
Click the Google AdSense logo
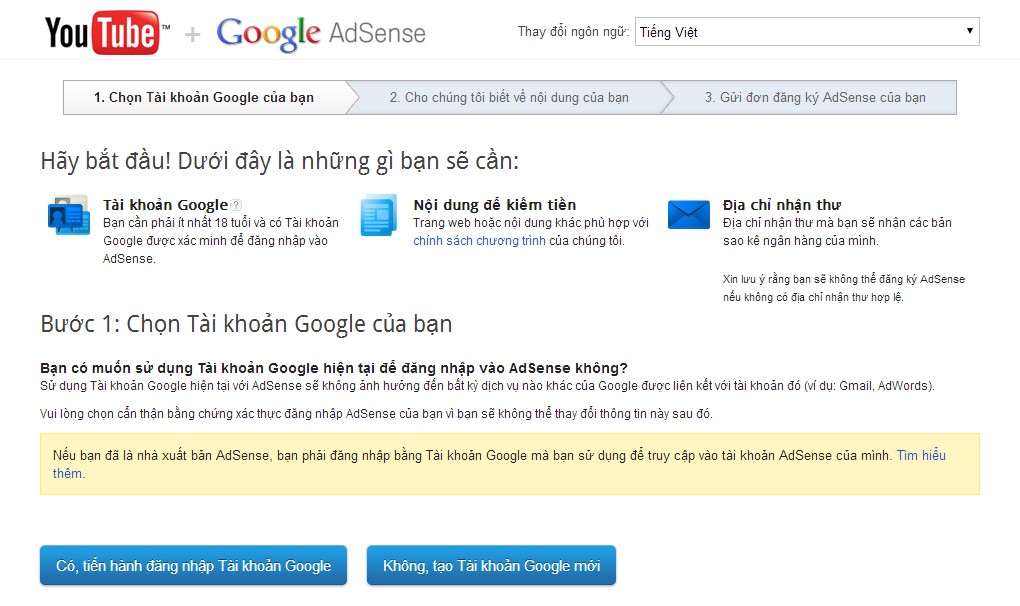point(321,33)
